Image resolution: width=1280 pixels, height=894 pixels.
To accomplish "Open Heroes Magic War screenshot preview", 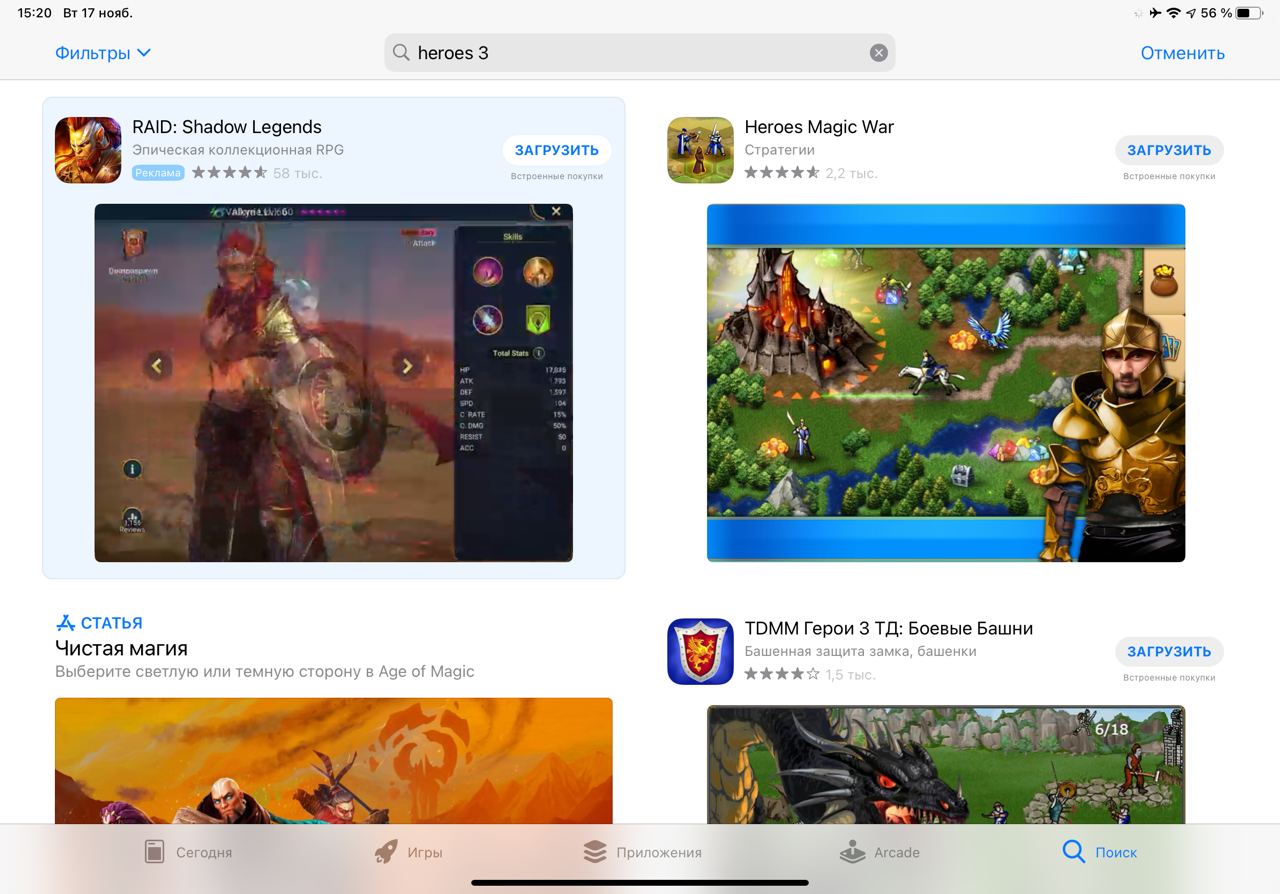I will (946, 383).
